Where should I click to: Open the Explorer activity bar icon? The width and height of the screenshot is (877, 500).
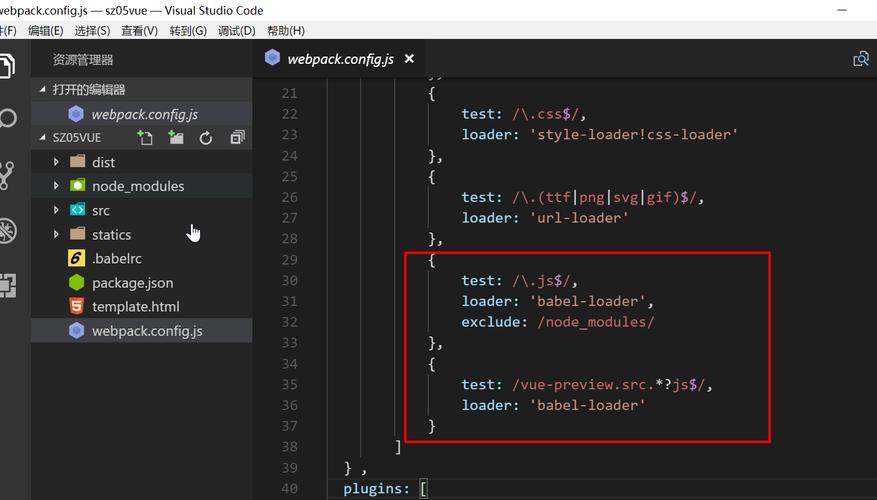click(x=7, y=65)
